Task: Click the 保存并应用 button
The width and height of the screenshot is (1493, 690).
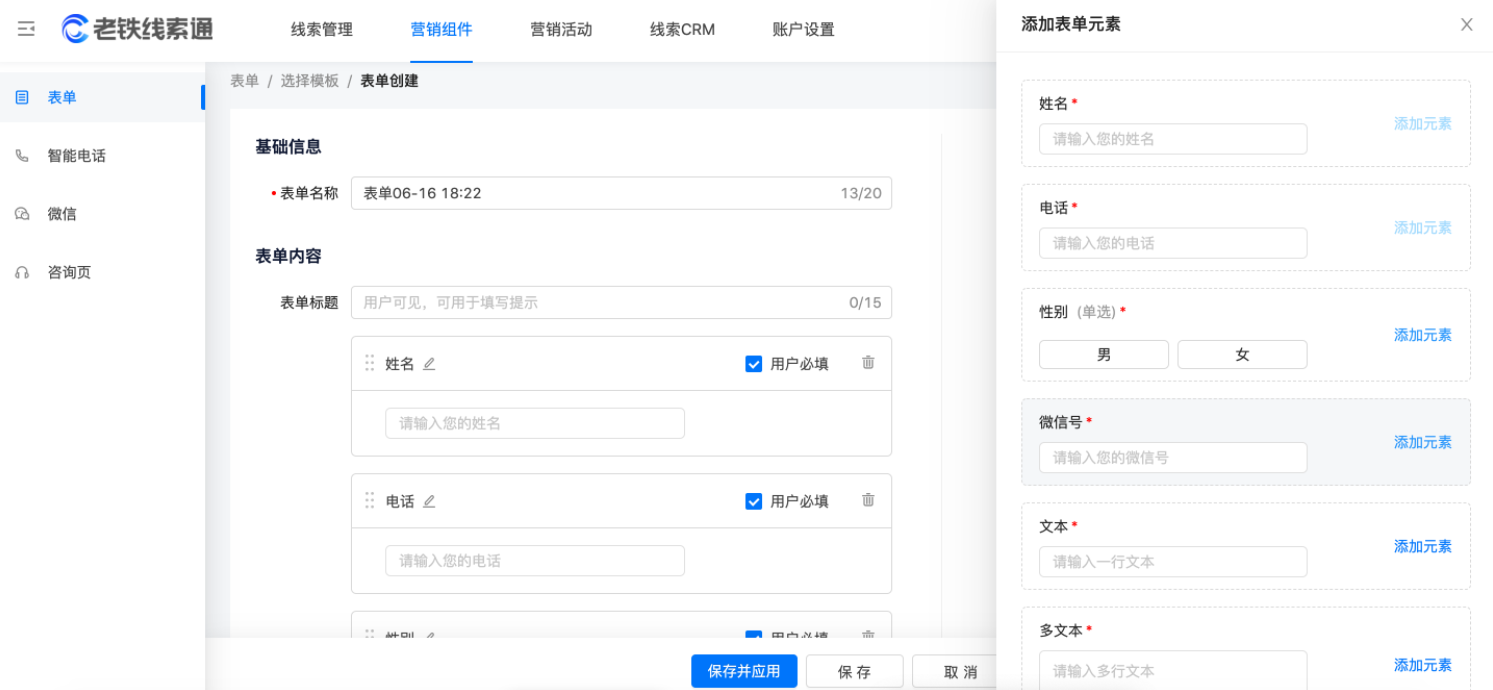Action: tap(743, 671)
